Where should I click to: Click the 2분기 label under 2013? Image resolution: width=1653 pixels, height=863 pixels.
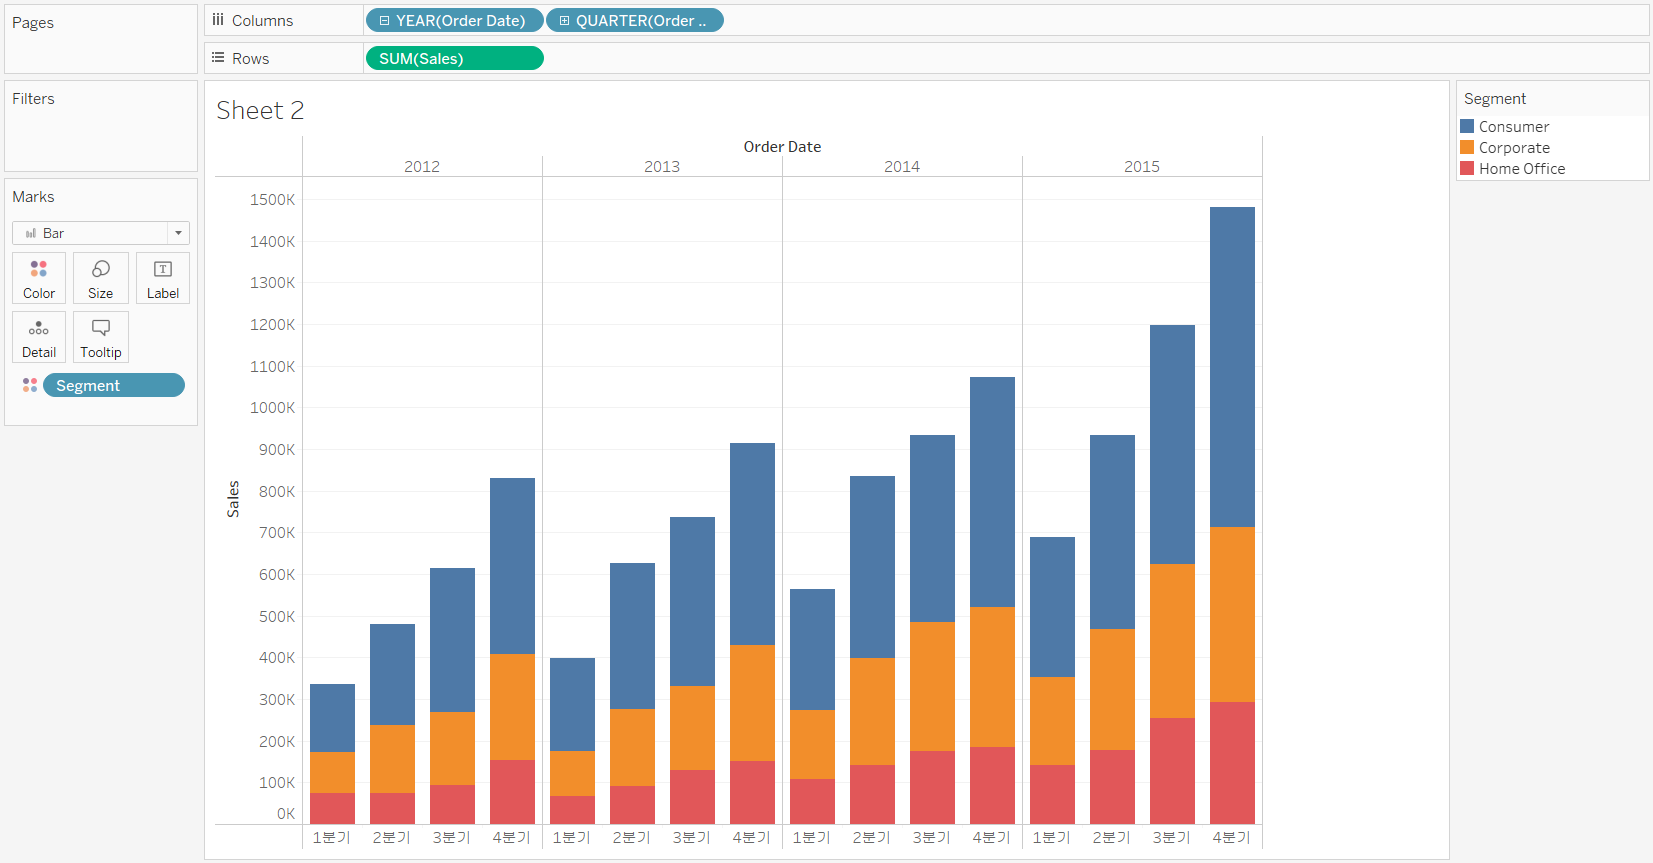click(632, 838)
